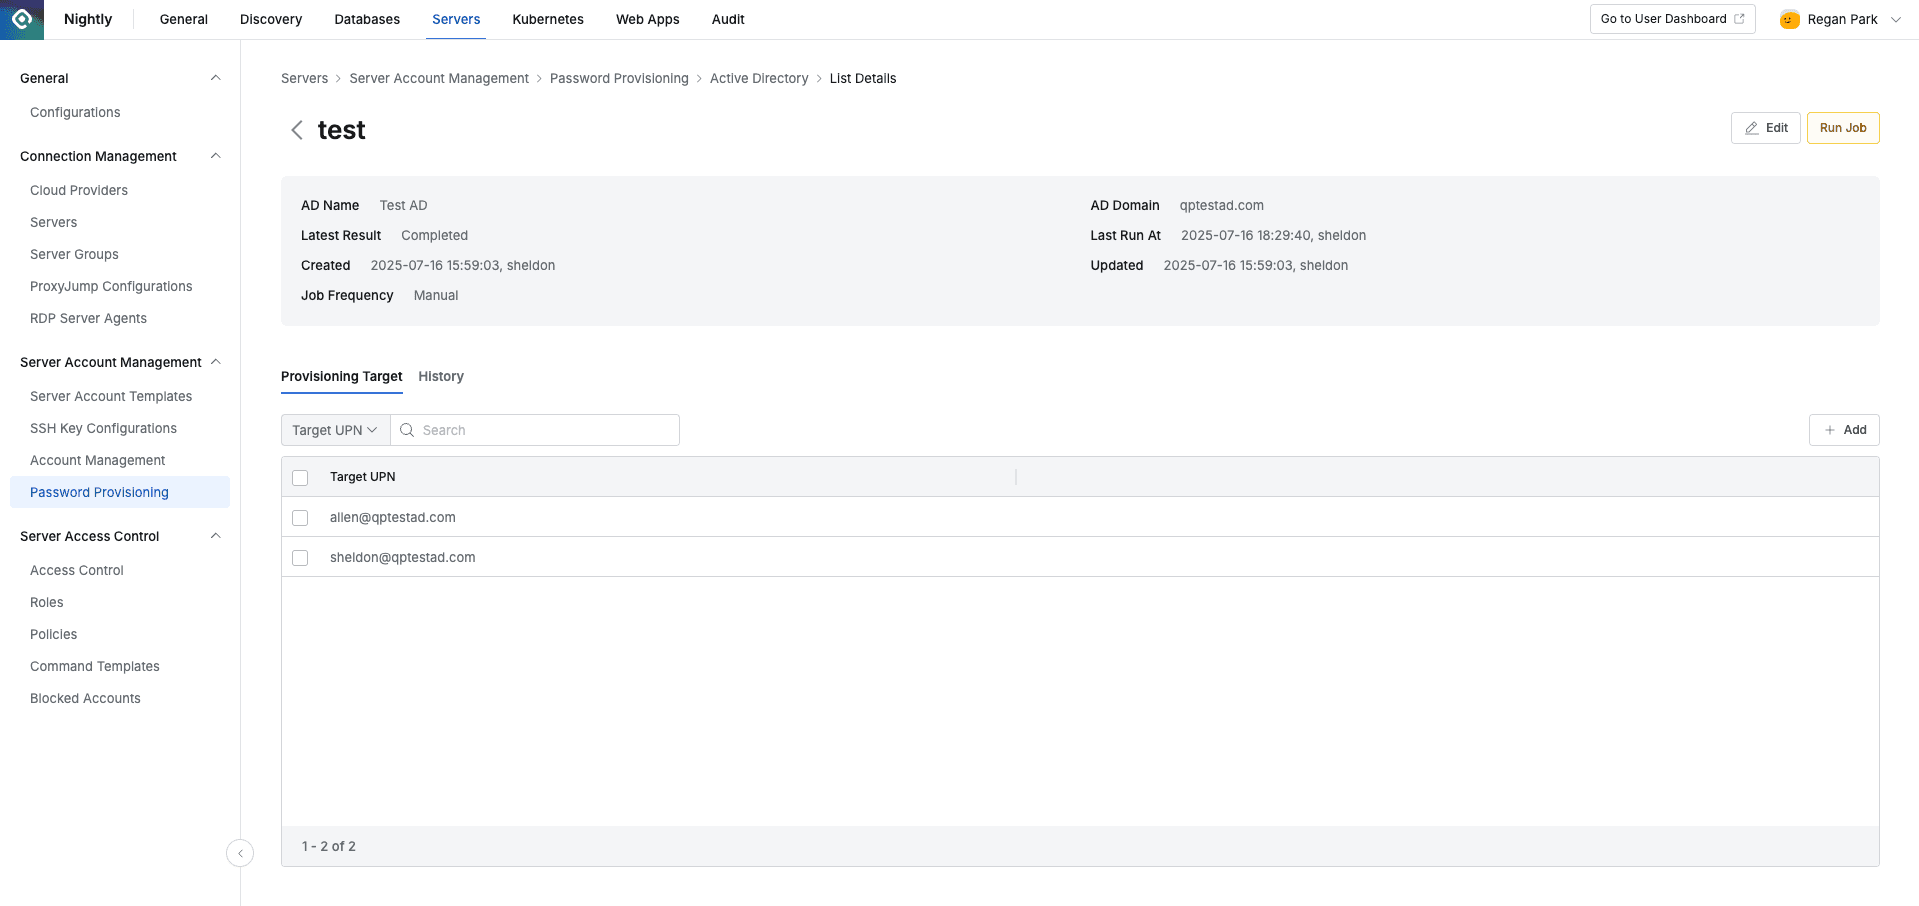The image size is (1919, 906).
Task: Select the sheldon@qptestad.com row checkbox
Action: 300,558
